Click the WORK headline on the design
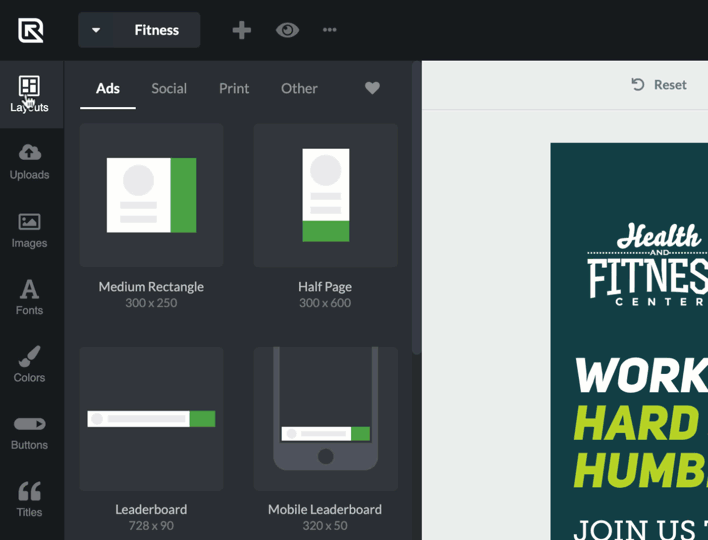The height and width of the screenshot is (540, 708). click(642, 376)
